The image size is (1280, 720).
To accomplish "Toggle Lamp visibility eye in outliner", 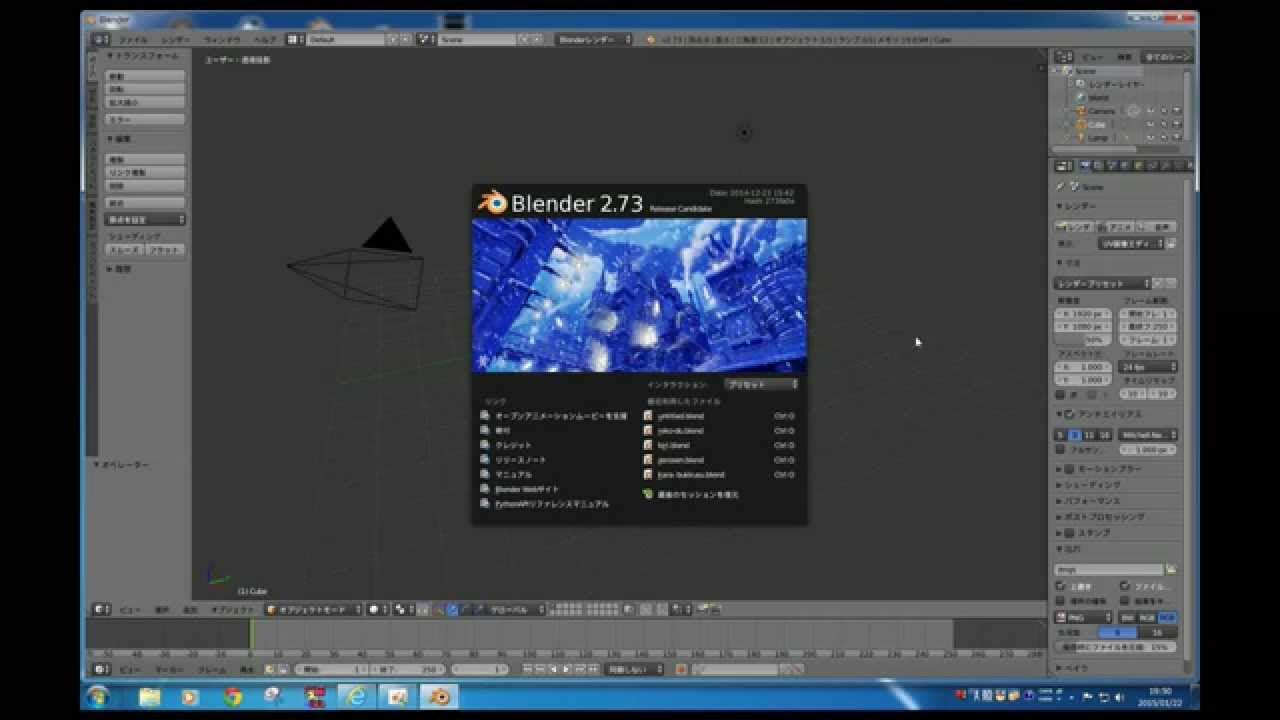I will coord(1150,137).
